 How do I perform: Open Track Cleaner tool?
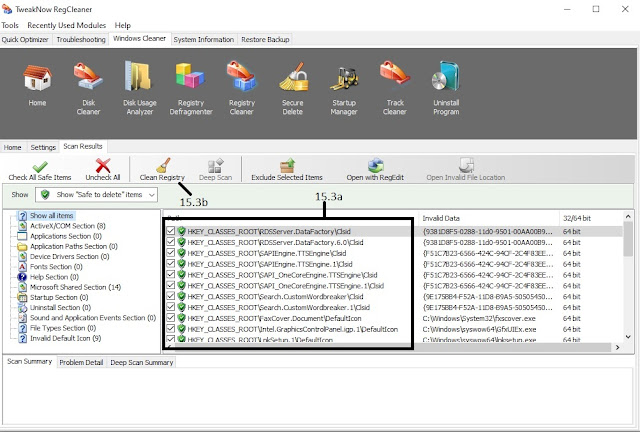pyautogui.click(x=395, y=88)
